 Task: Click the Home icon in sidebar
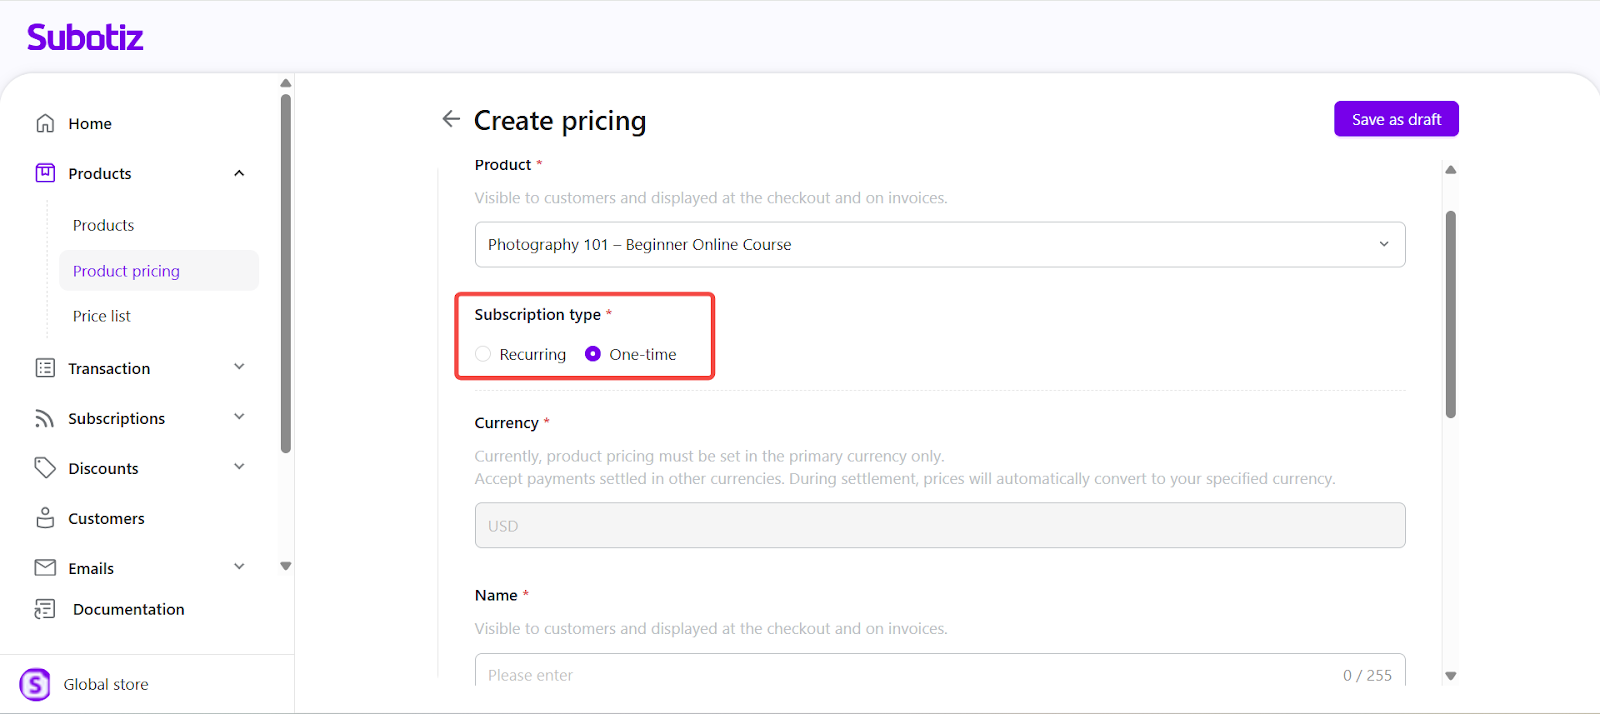point(45,123)
